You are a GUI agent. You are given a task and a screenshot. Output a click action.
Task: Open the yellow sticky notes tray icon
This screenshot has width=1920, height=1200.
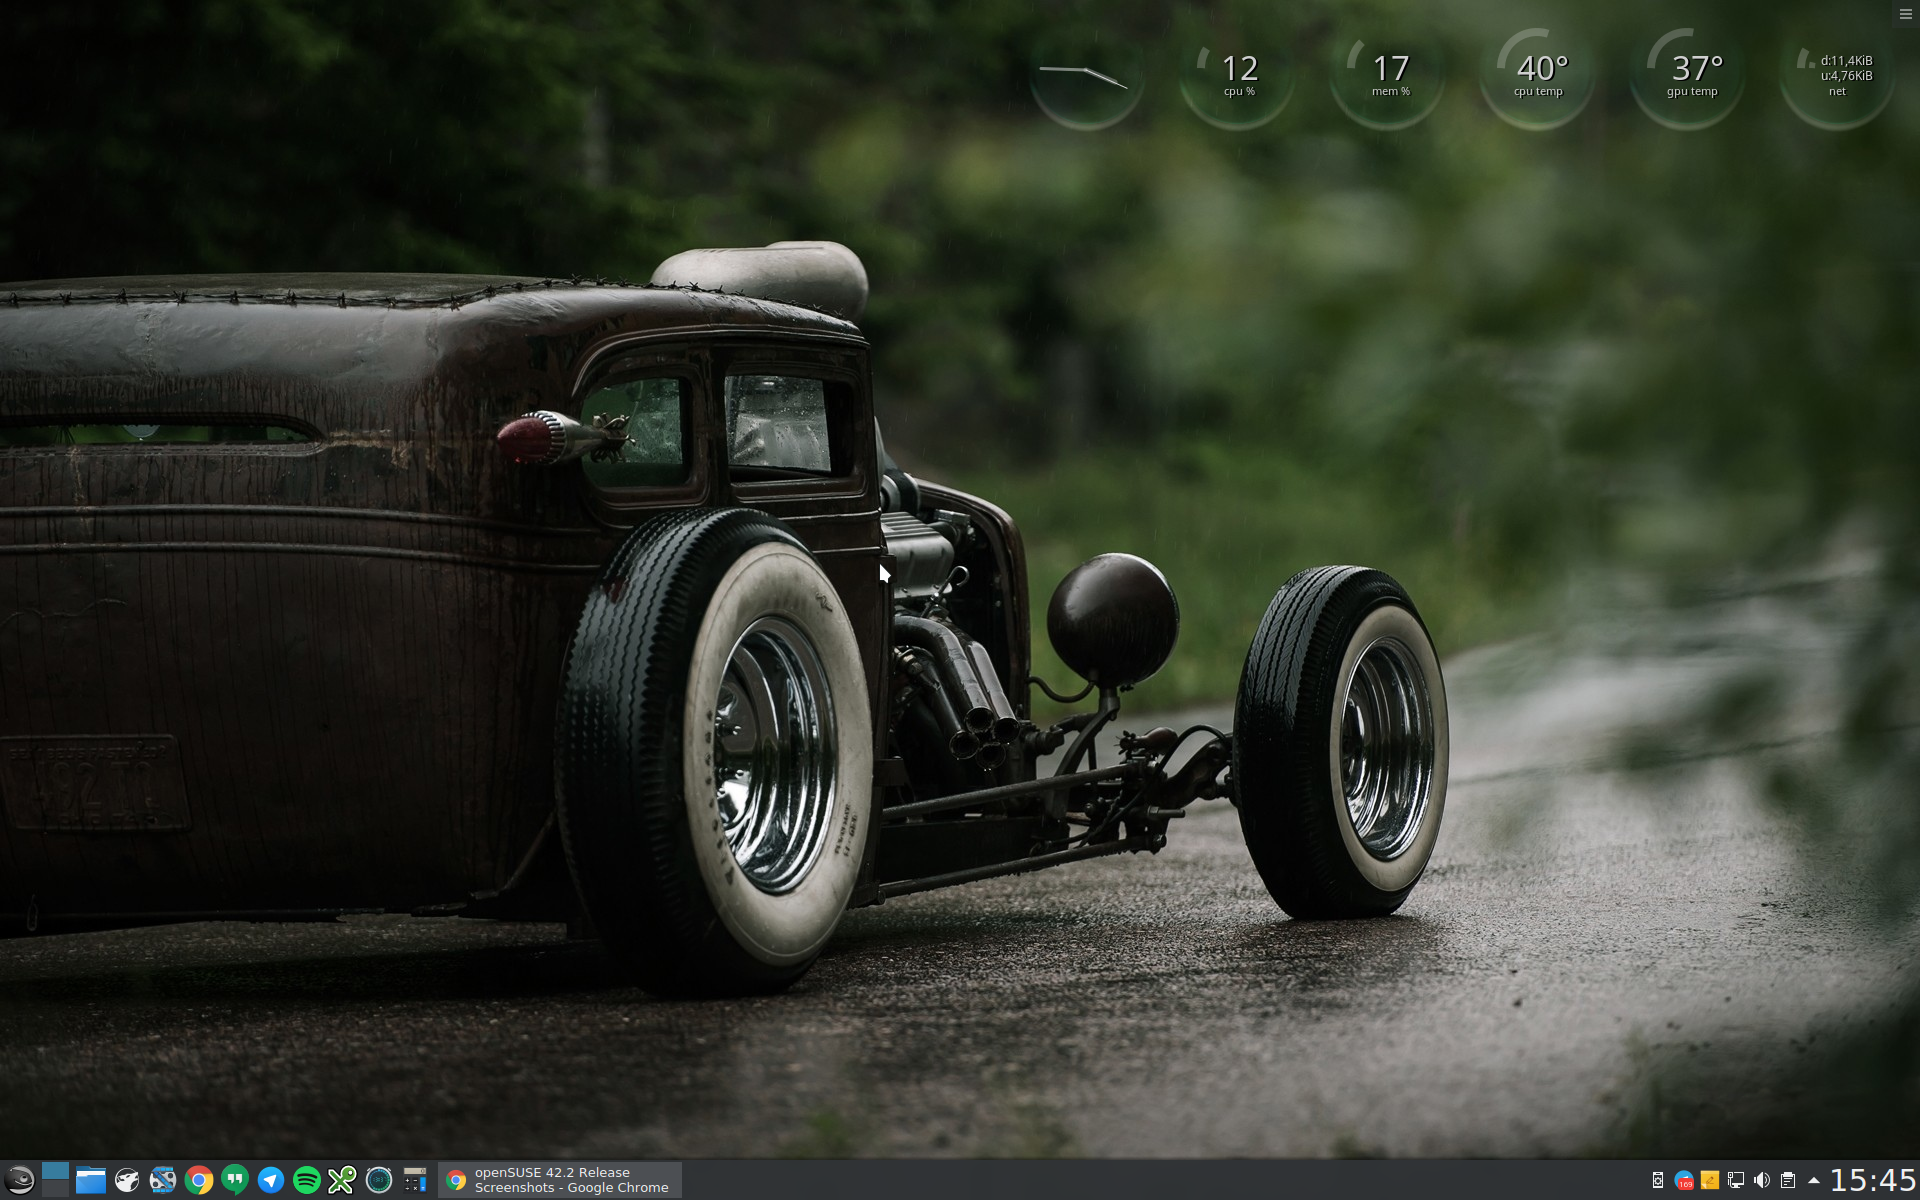click(x=1710, y=1180)
